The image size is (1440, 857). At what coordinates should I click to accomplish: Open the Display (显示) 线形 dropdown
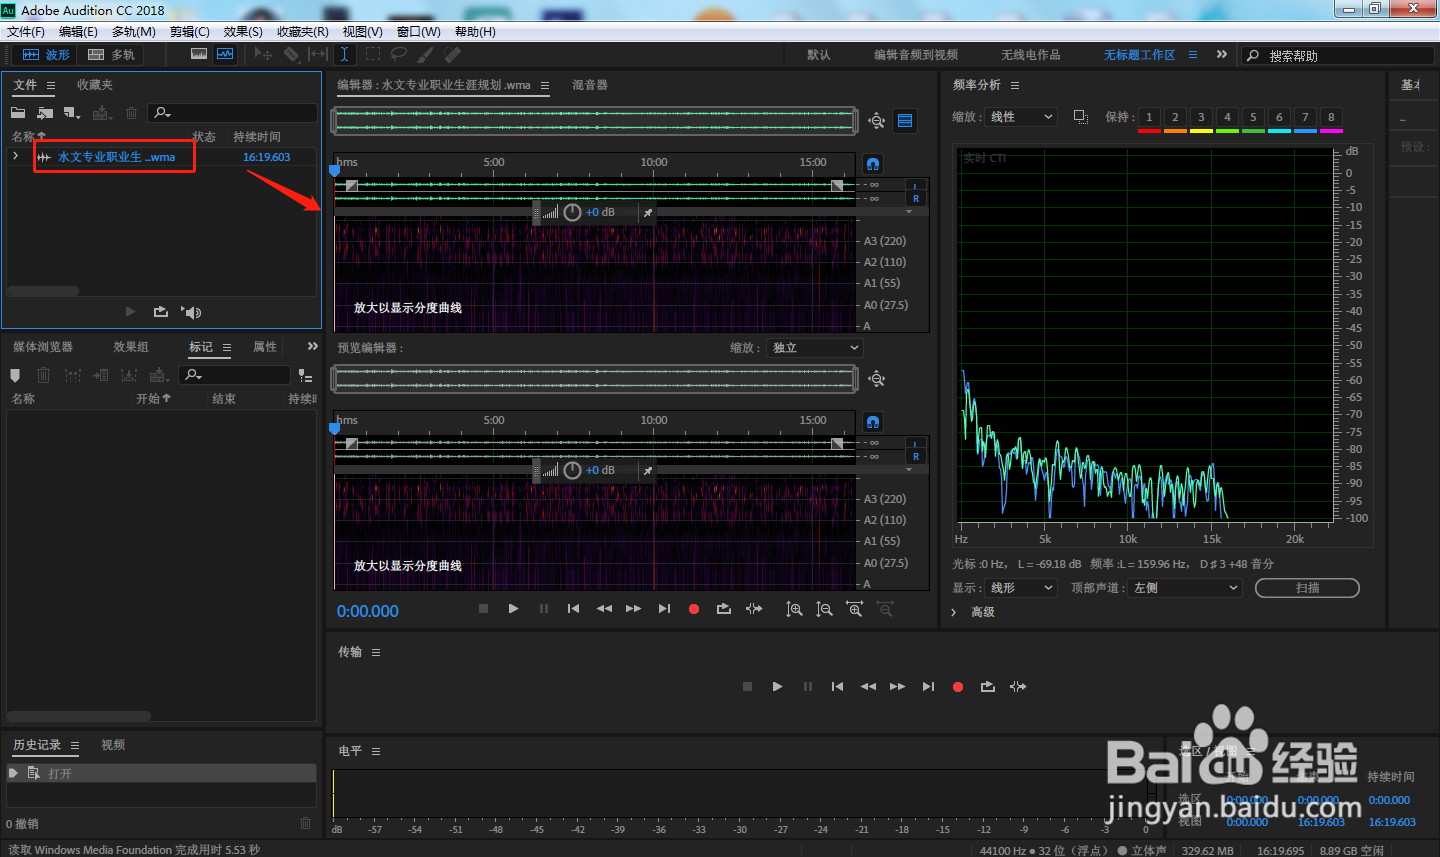point(1021,588)
